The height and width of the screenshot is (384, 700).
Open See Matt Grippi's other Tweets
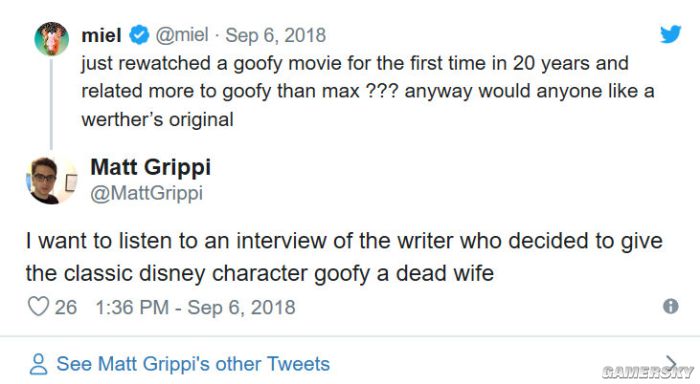pos(193,364)
